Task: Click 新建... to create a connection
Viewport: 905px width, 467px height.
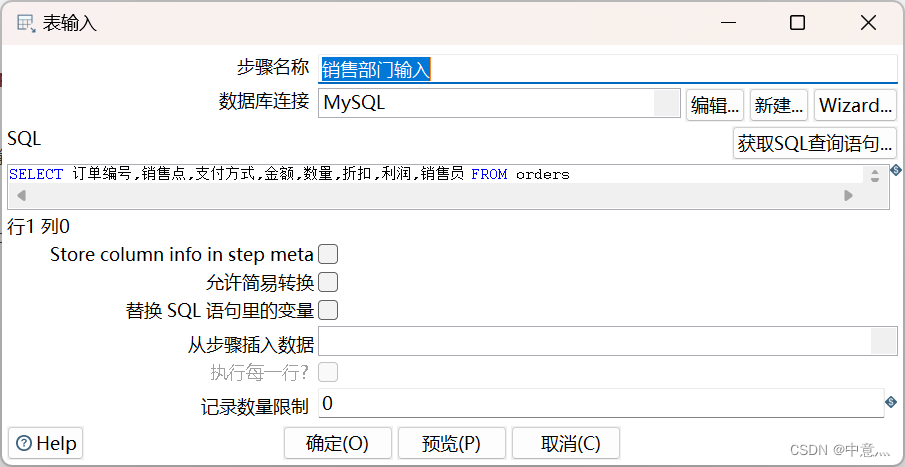Action: tap(778, 105)
